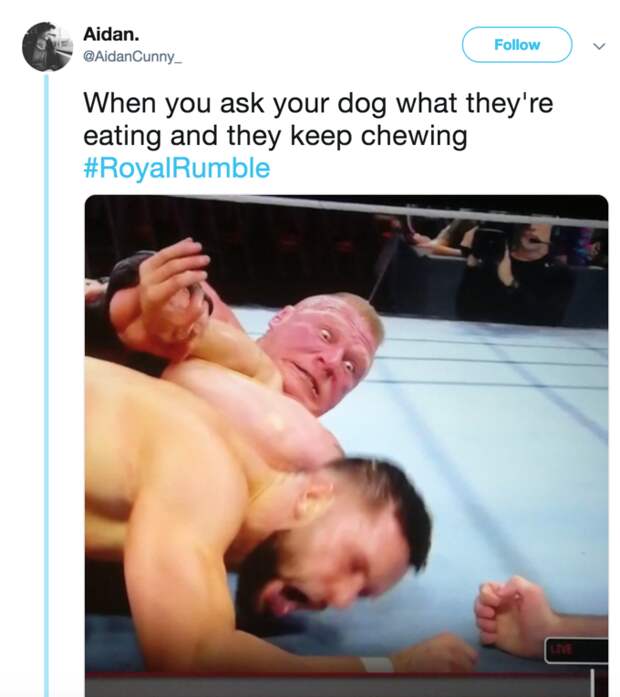Click the blue thread line beside the tweet
The height and width of the screenshot is (697, 620).
(46, 386)
